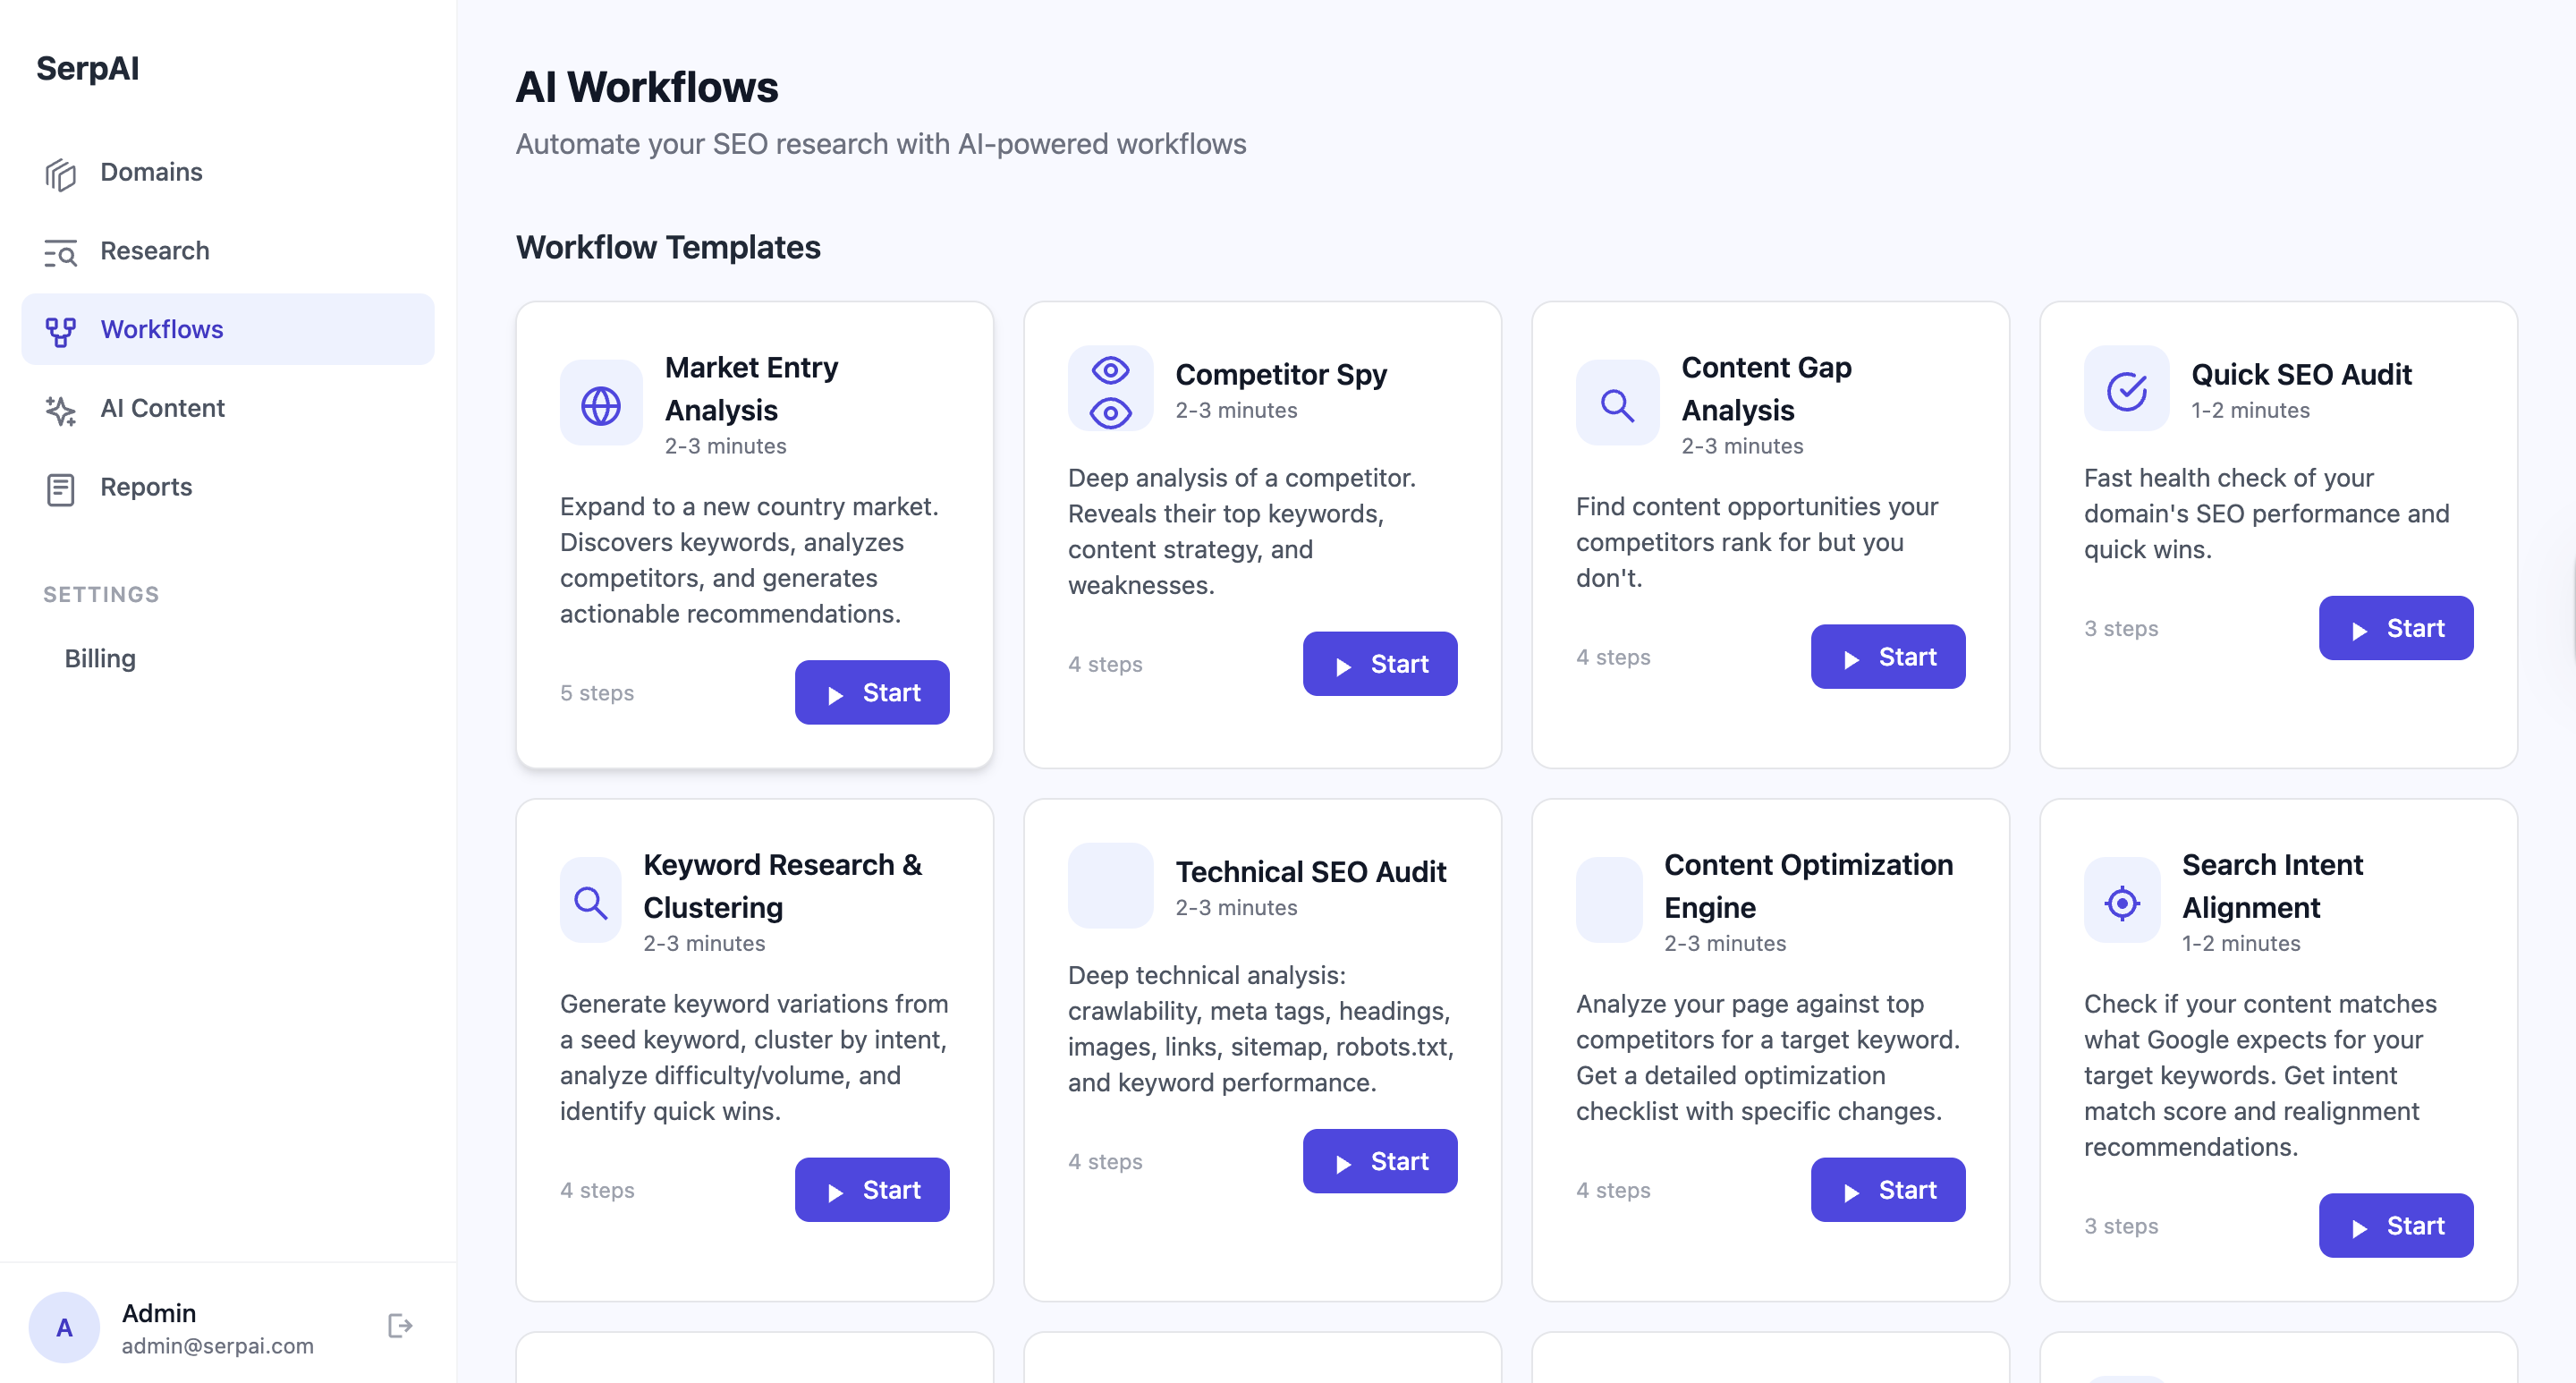This screenshot has width=2576, height=1383.
Task: Click the logout icon next to Admin
Action: [399, 1326]
